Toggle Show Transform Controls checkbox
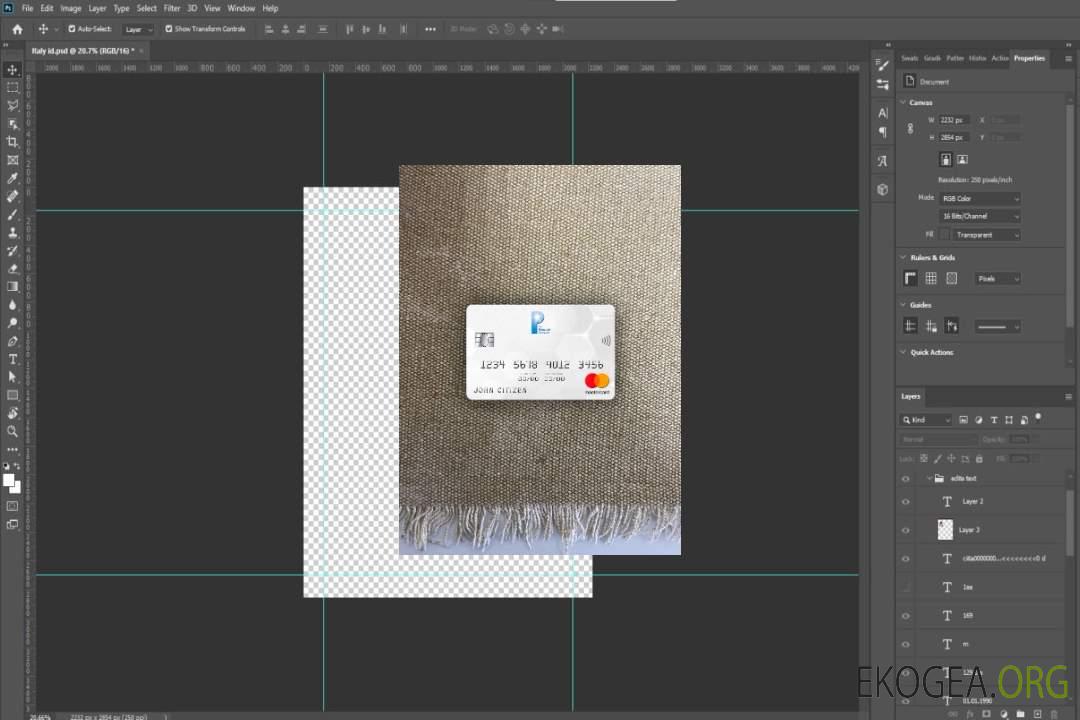Viewport: 1080px width, 720px height. click(x=169, y=29)
